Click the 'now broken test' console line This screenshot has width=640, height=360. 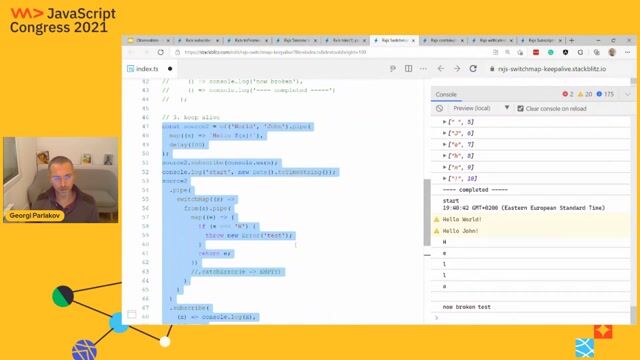tap(467, 307)
